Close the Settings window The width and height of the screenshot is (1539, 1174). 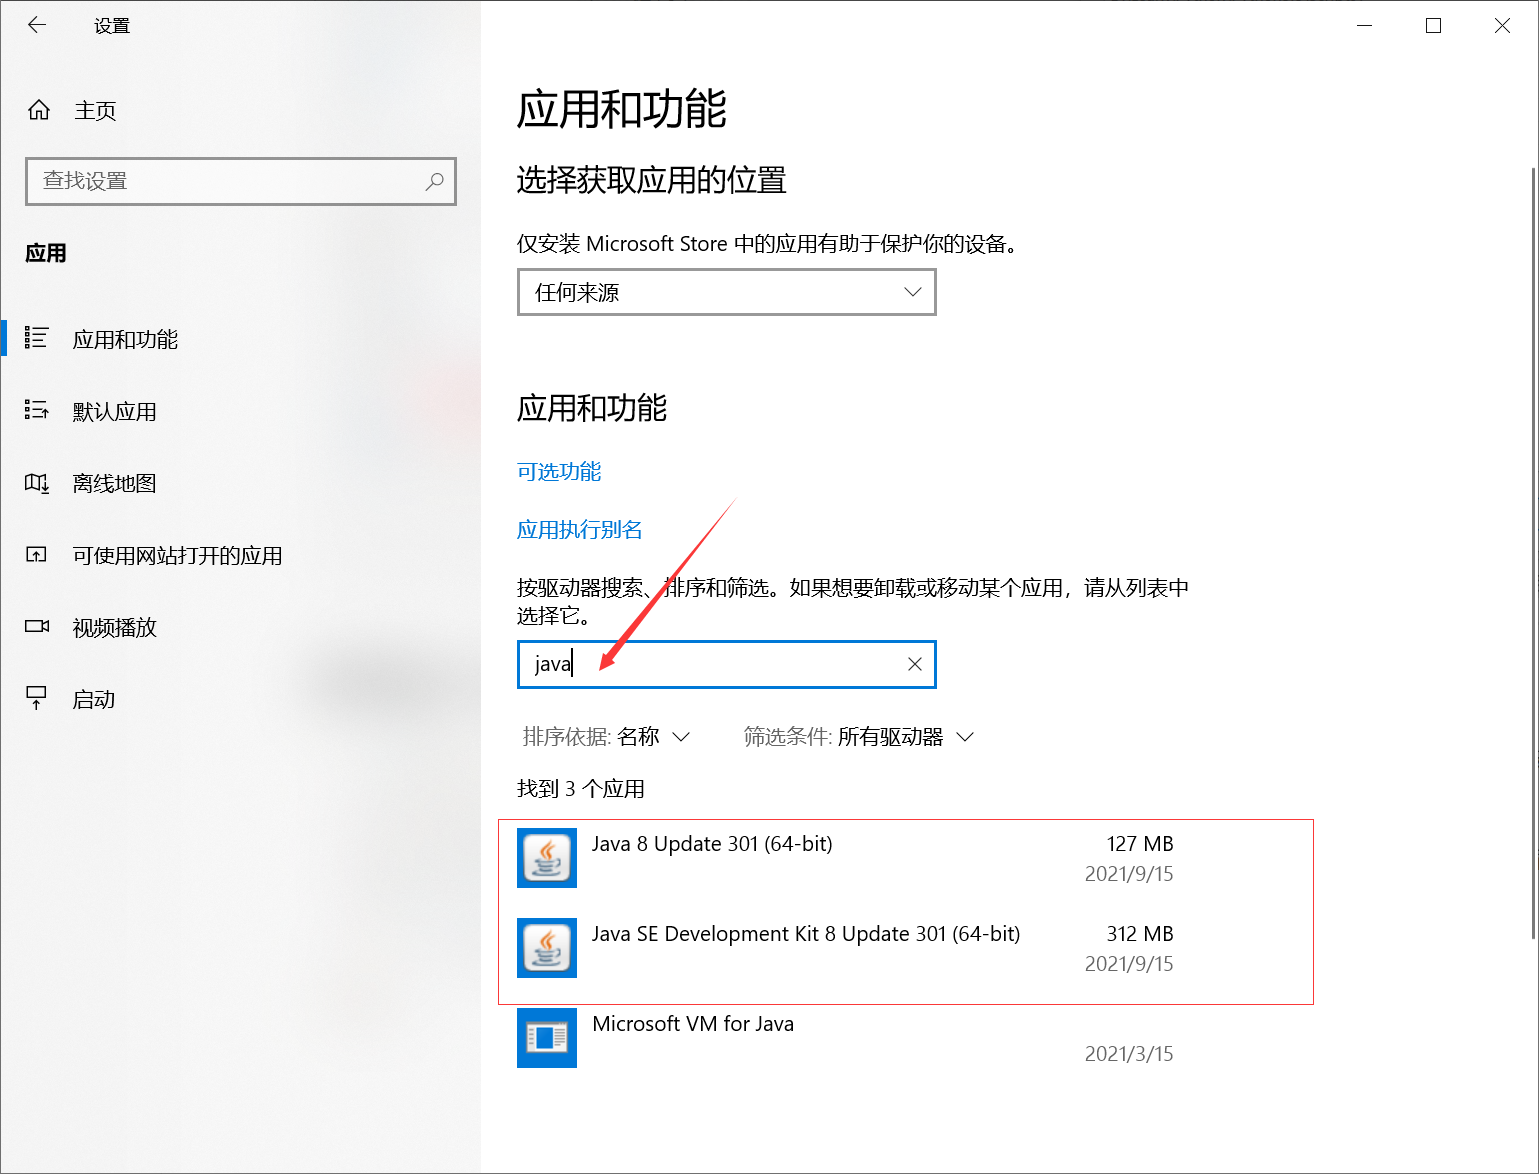[x=1502, y=26]
